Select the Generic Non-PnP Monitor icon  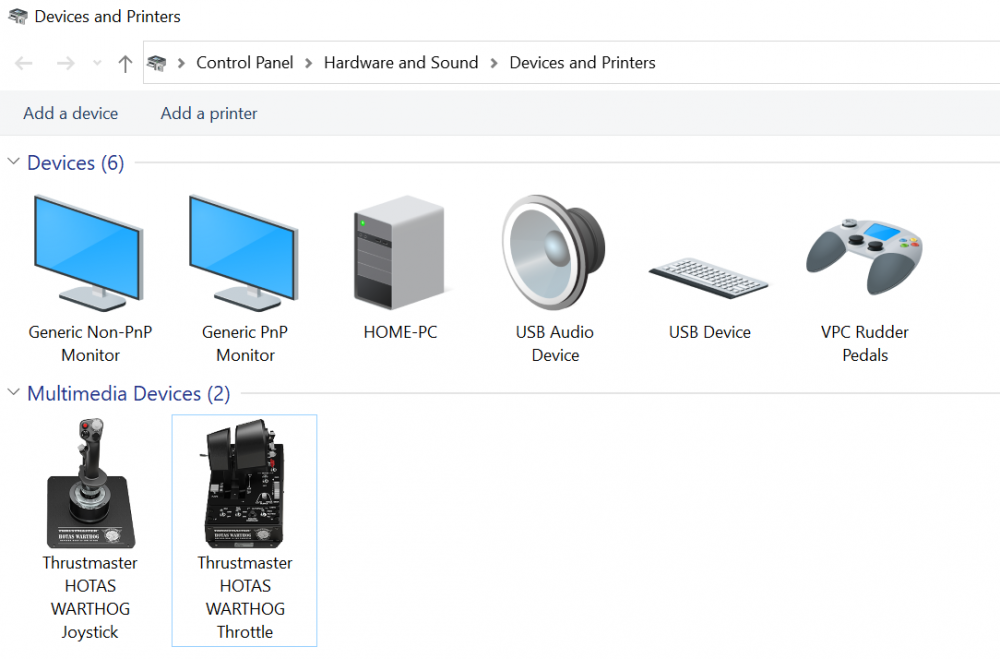(89, 253)
